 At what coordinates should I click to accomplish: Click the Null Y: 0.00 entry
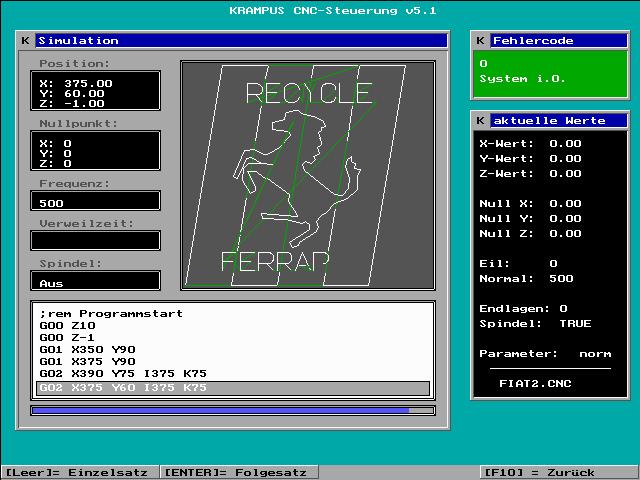pos(530,219)
